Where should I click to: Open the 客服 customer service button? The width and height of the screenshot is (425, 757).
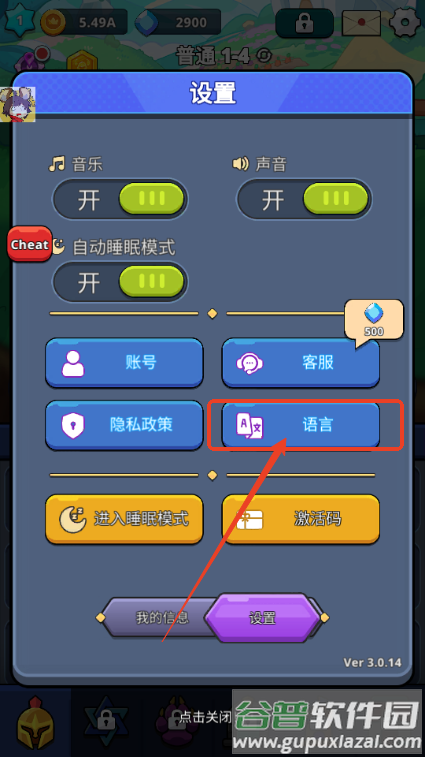point(300,363)
